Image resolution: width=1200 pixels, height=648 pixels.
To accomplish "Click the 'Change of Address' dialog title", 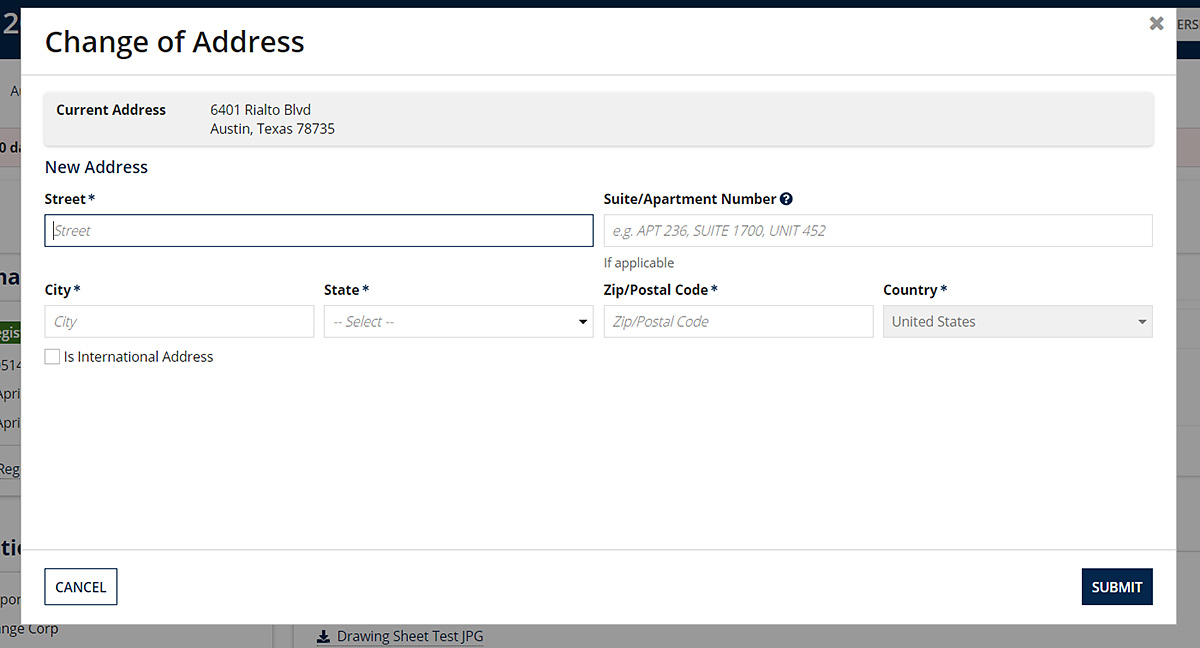I will [x=175, y=42].
